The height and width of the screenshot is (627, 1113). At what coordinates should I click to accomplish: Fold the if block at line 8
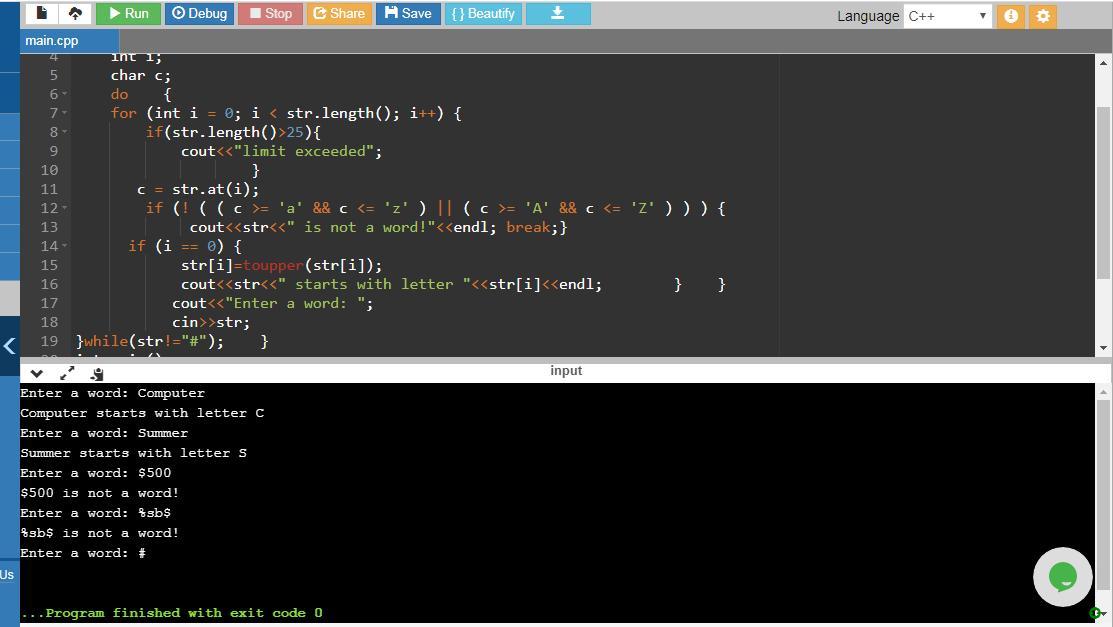(65, 132)
